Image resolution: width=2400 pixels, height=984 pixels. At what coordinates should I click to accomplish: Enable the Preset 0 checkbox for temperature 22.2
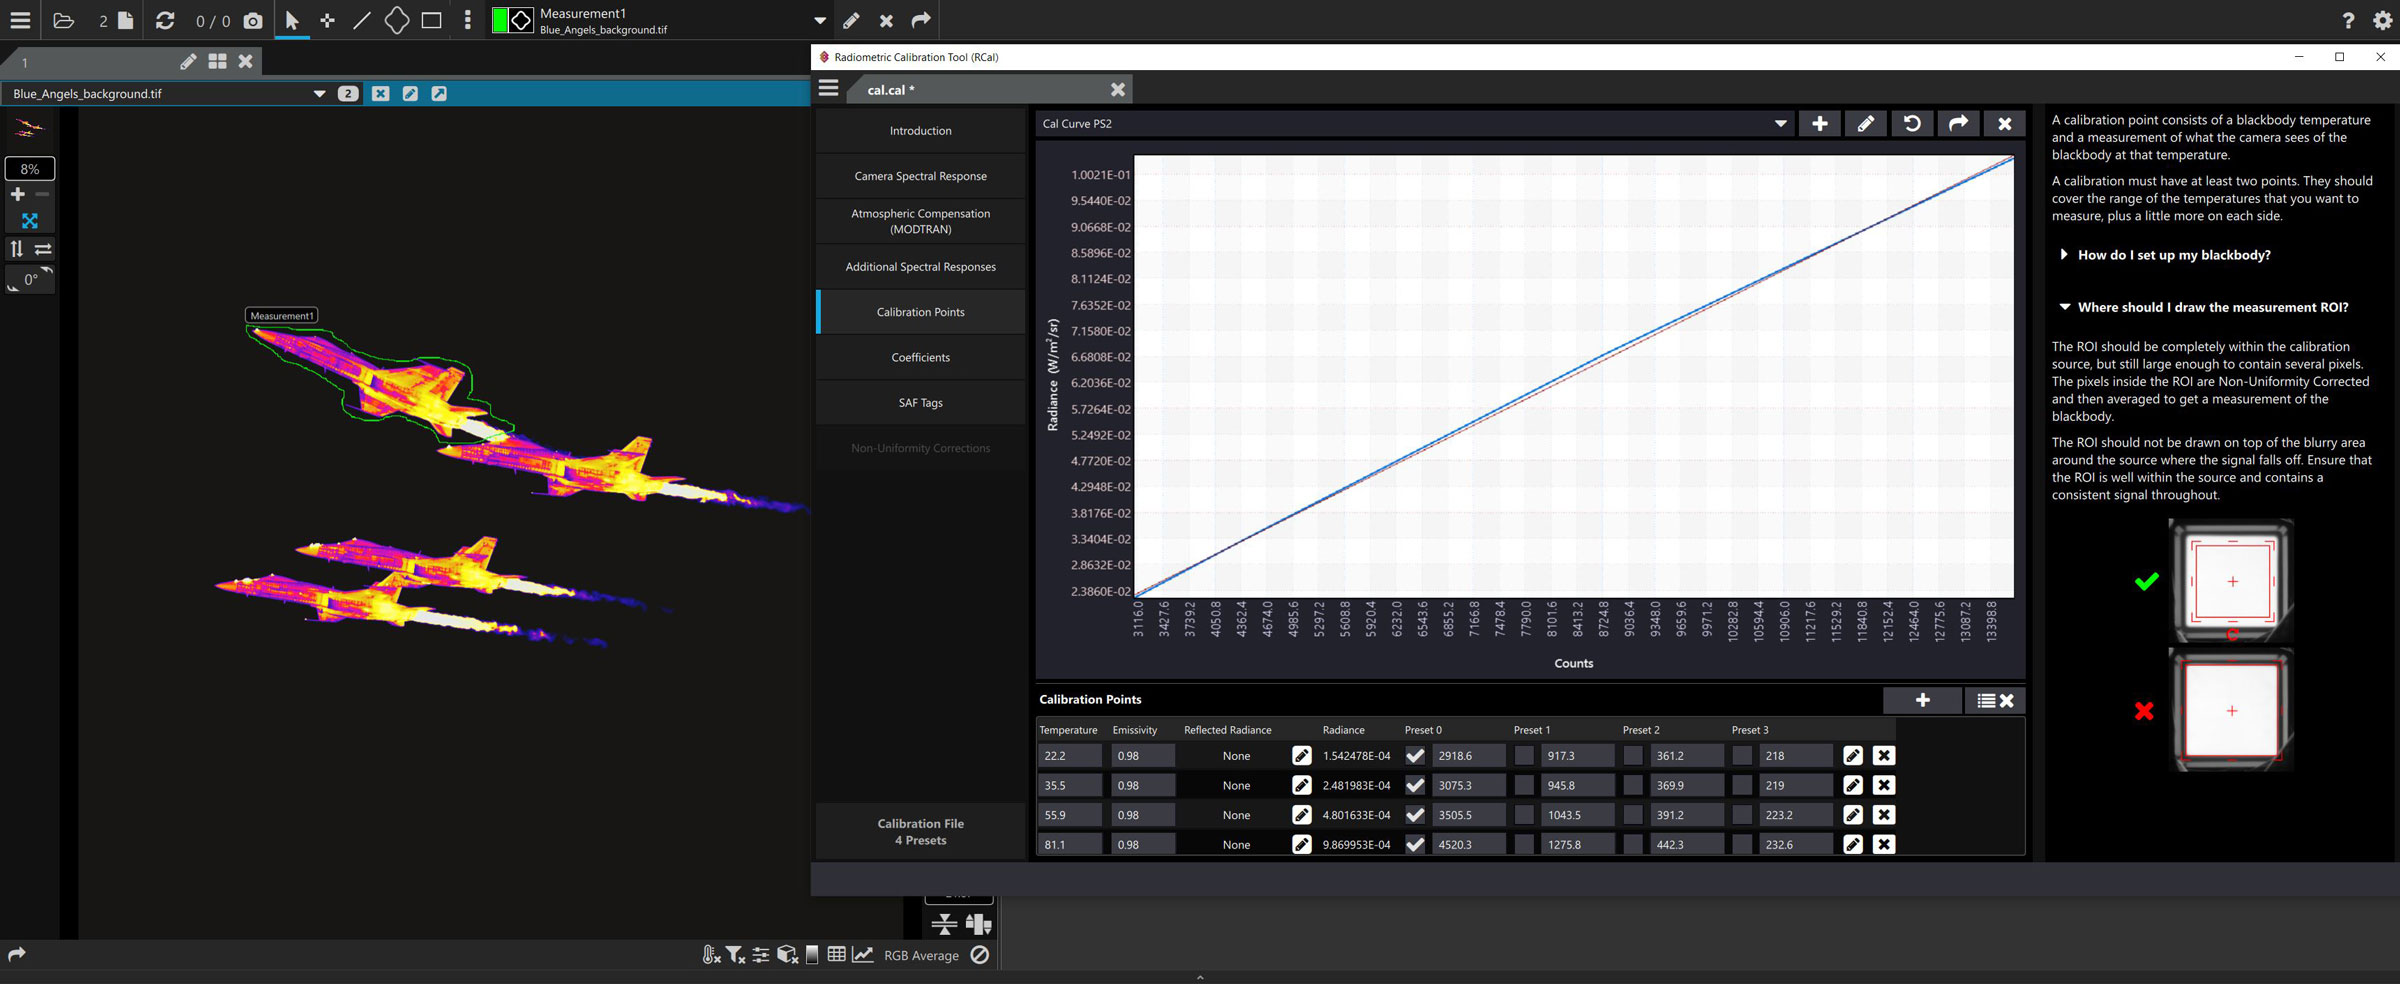(1415, 756)
